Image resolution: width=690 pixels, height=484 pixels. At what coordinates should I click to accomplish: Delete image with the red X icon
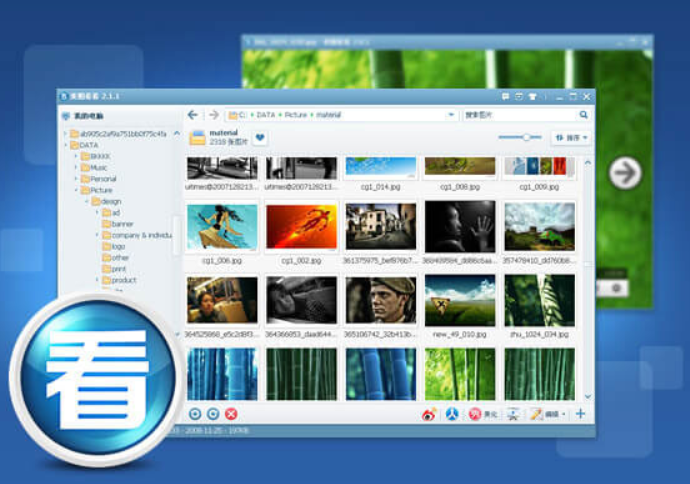click(x=231, y=414)
